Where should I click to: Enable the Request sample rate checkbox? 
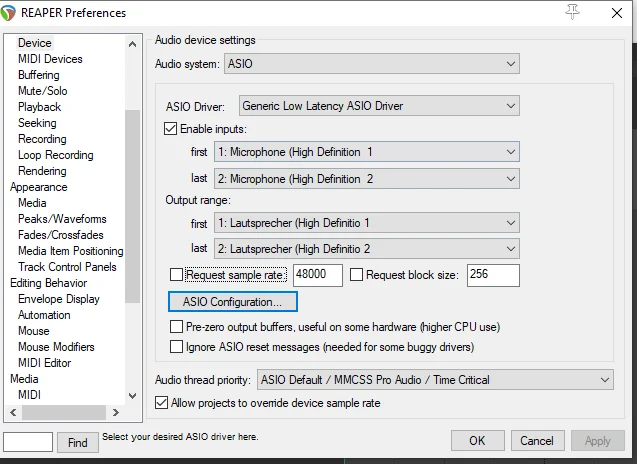(x=177, y=275)
